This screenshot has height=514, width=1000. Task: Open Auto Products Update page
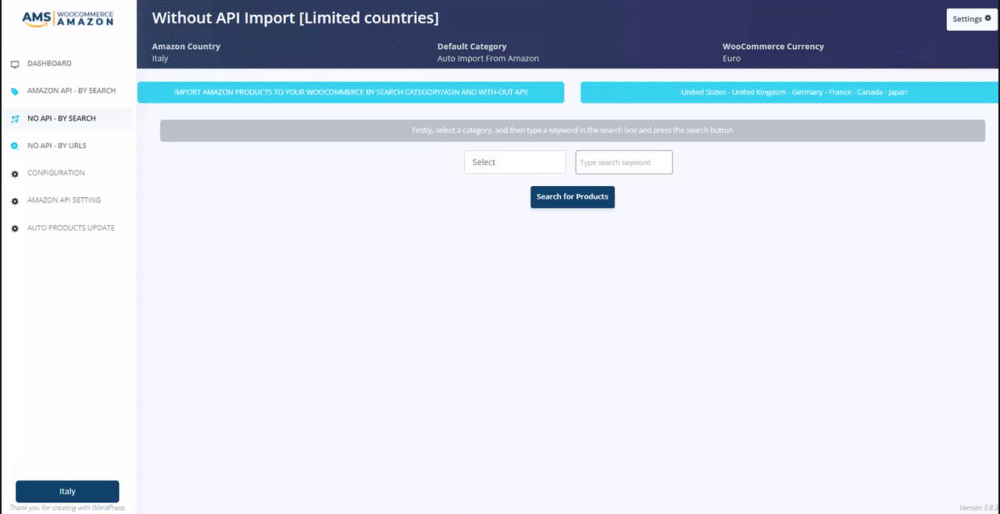(71, 228)
